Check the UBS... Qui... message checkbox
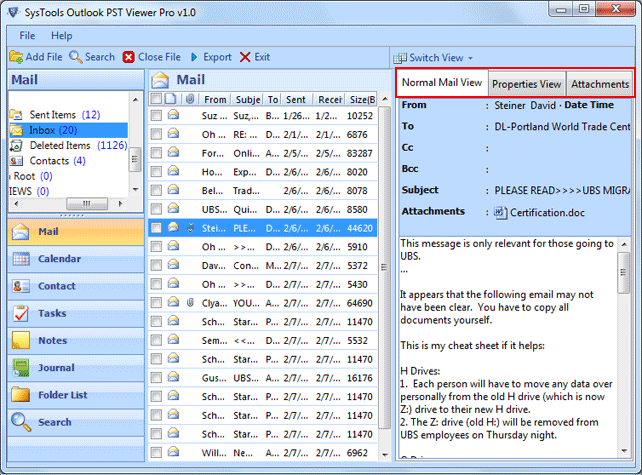The image size is (642, 475). [x=156, y=209]
